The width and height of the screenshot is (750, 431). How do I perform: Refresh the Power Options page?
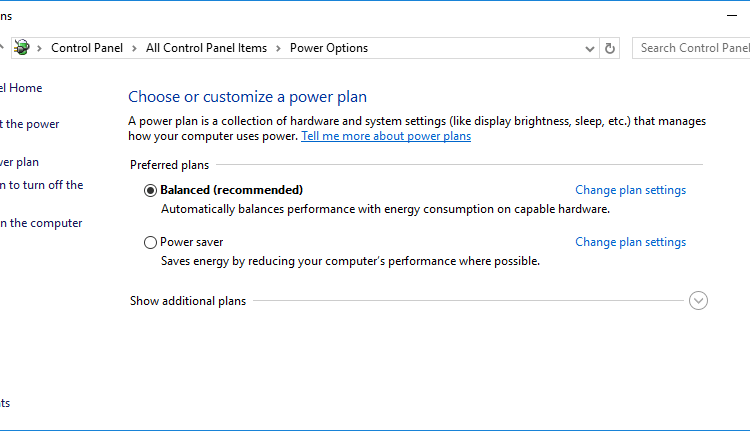click(611, 48)
